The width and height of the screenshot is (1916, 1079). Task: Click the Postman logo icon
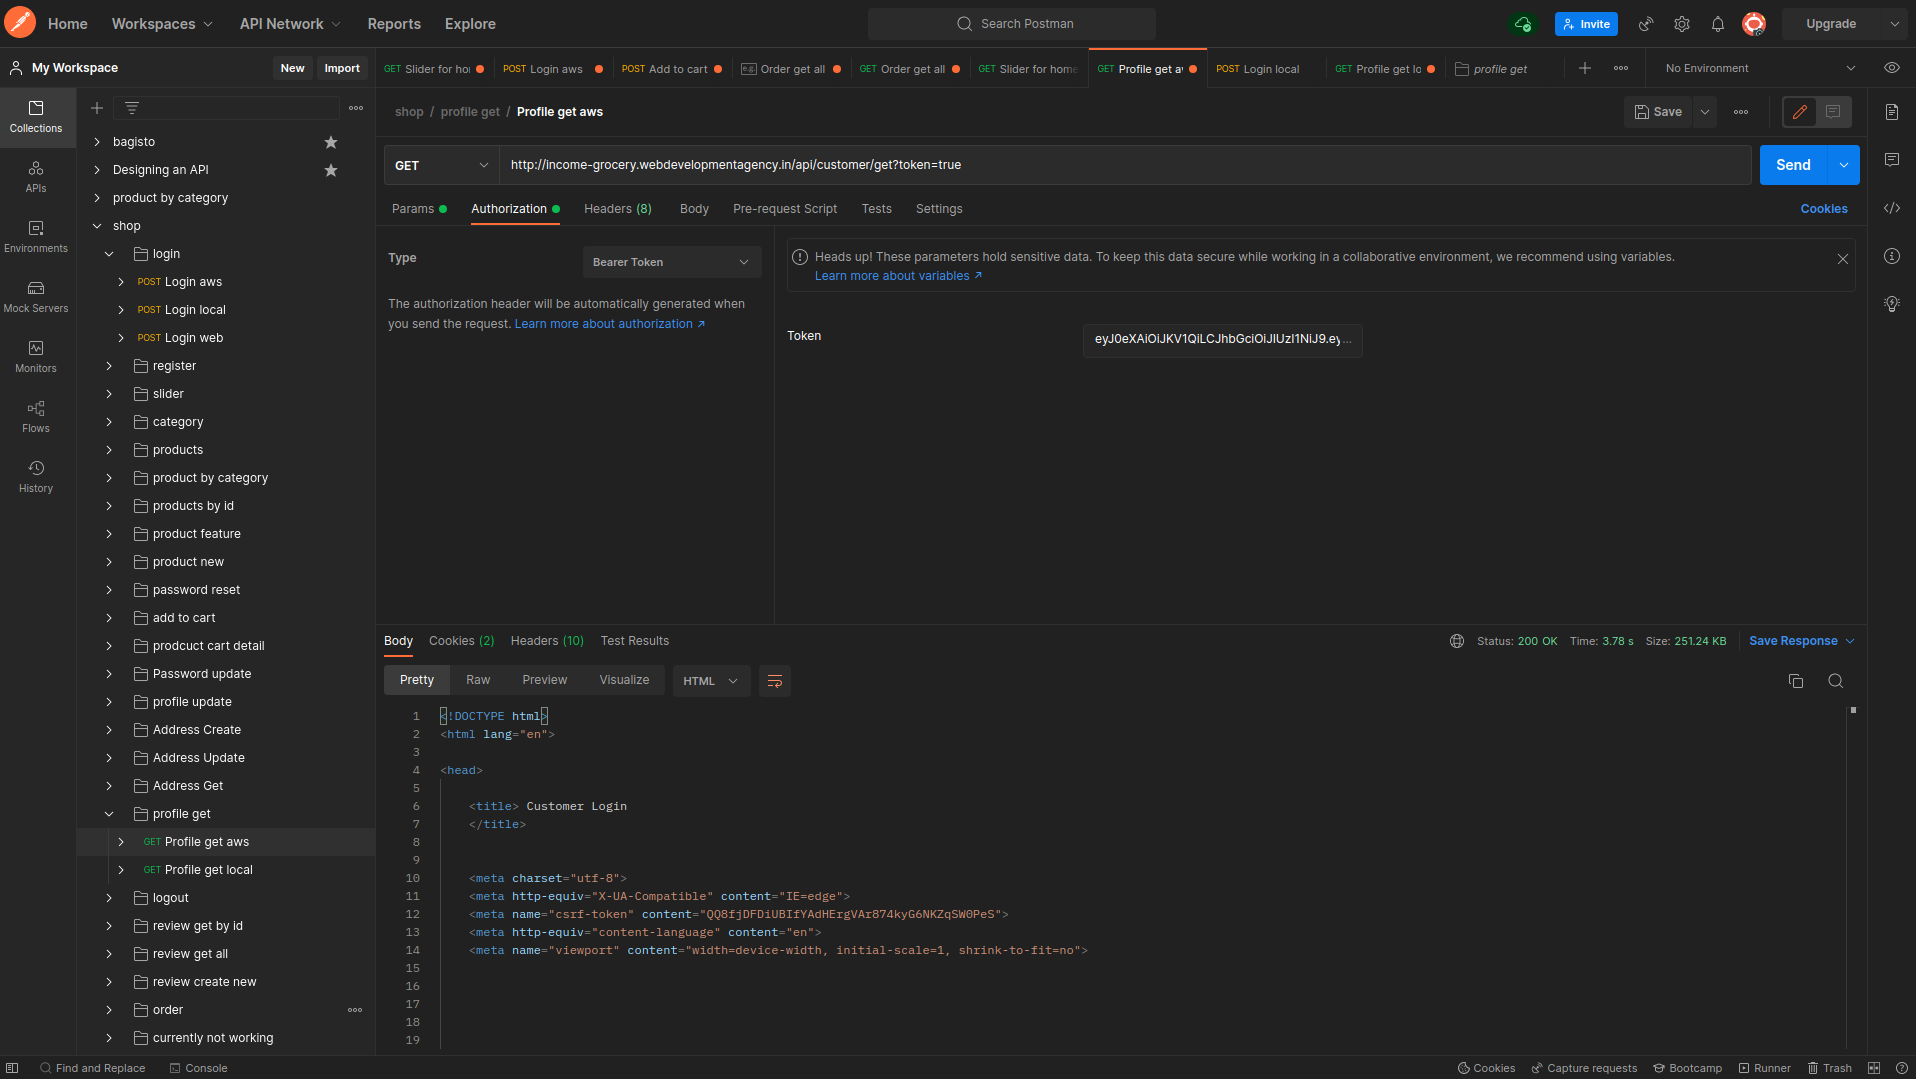coord(20,23)
